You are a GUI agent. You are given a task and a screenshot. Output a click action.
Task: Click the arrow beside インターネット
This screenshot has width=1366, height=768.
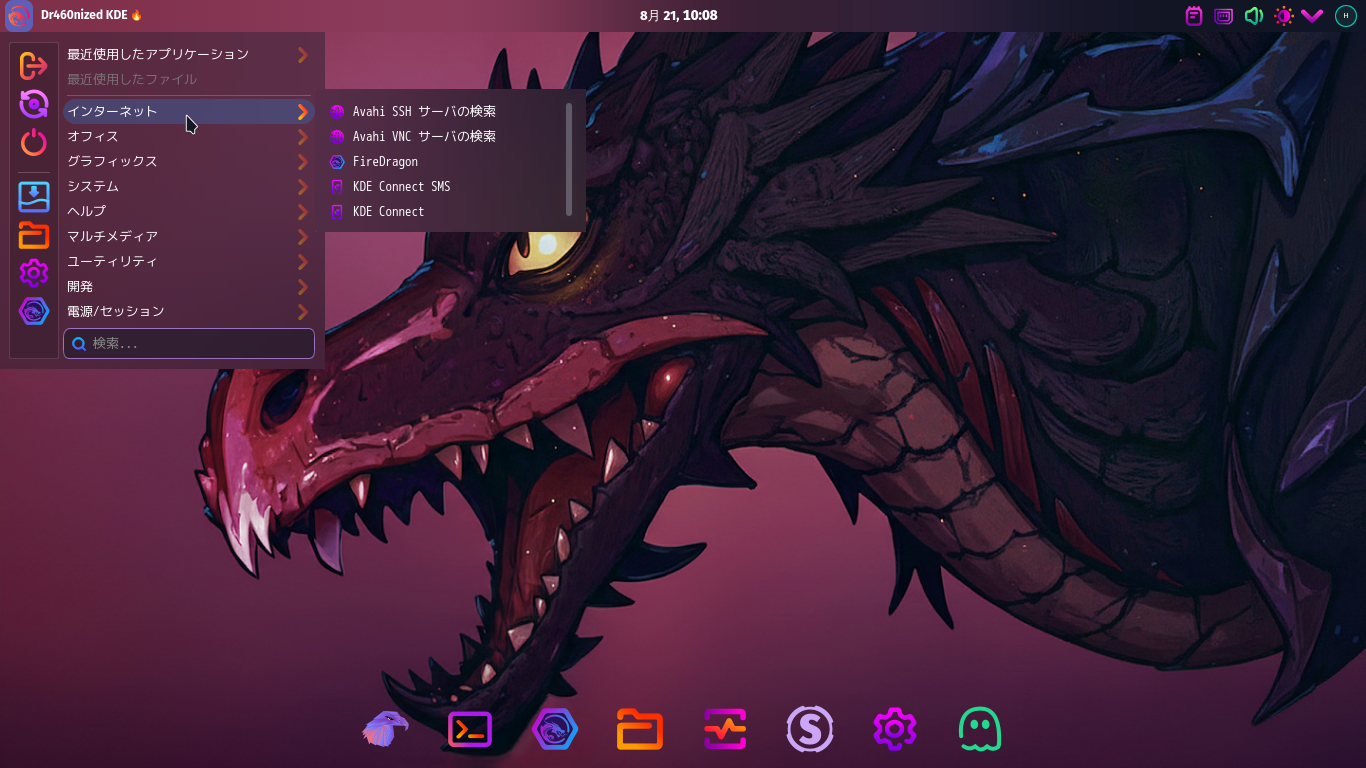[302, 112]
